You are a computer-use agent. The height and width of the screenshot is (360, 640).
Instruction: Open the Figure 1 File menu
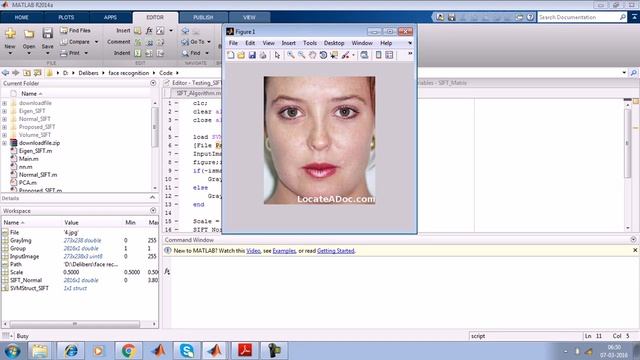[x=233, y=43]
